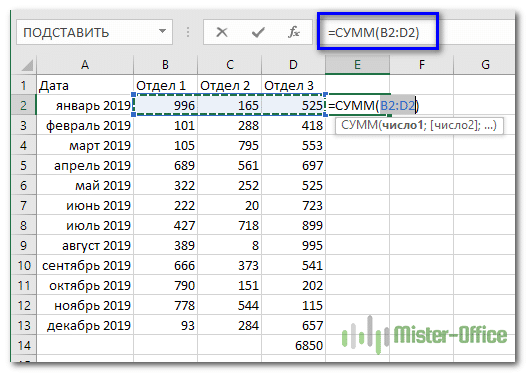Click header cell Отдел 3
This screenshot has height=373, width=526.
(293, 85)
